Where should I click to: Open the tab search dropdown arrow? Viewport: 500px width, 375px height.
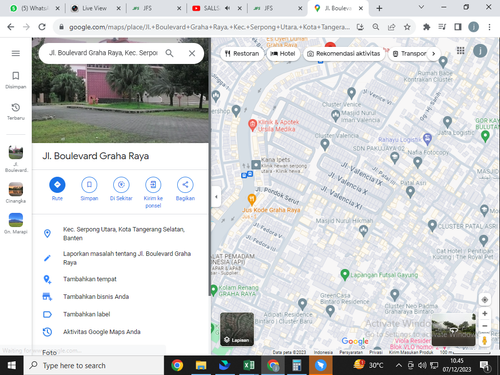(421, 7)
